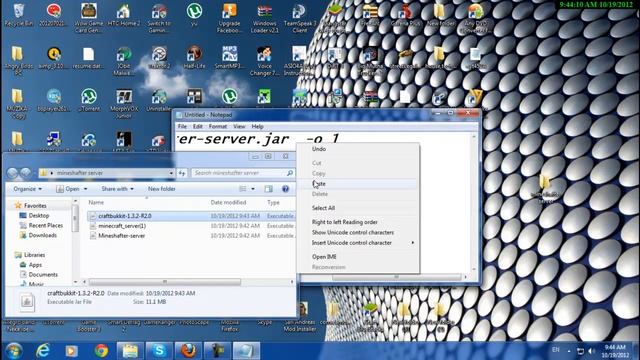
Task: Click Change your view icon in Explorer
Action: [243, 189]
